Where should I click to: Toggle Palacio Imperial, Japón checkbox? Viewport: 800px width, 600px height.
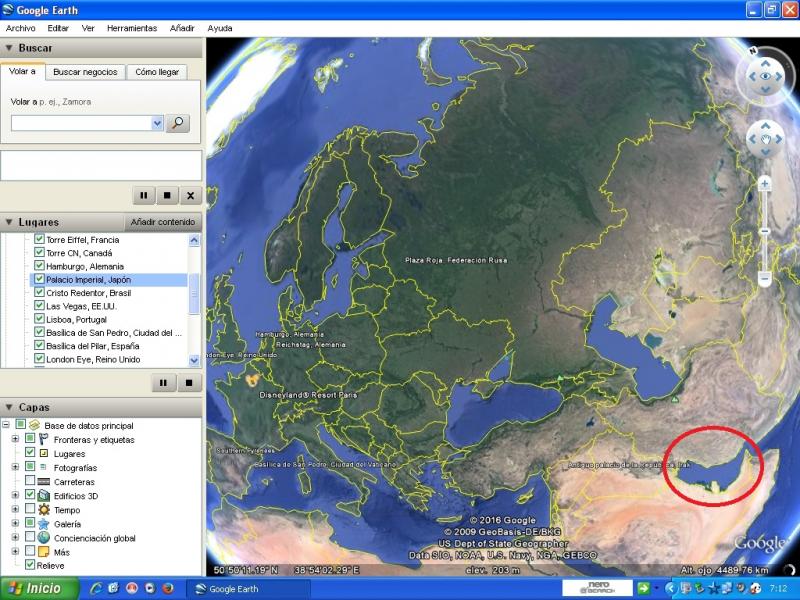[39, 279]
